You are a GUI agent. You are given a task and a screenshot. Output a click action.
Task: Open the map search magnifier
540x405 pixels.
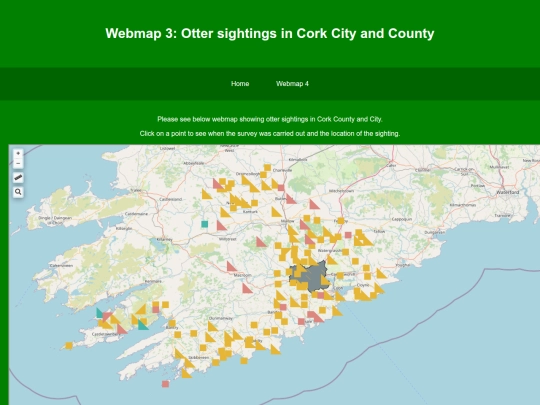click(18, 192)
